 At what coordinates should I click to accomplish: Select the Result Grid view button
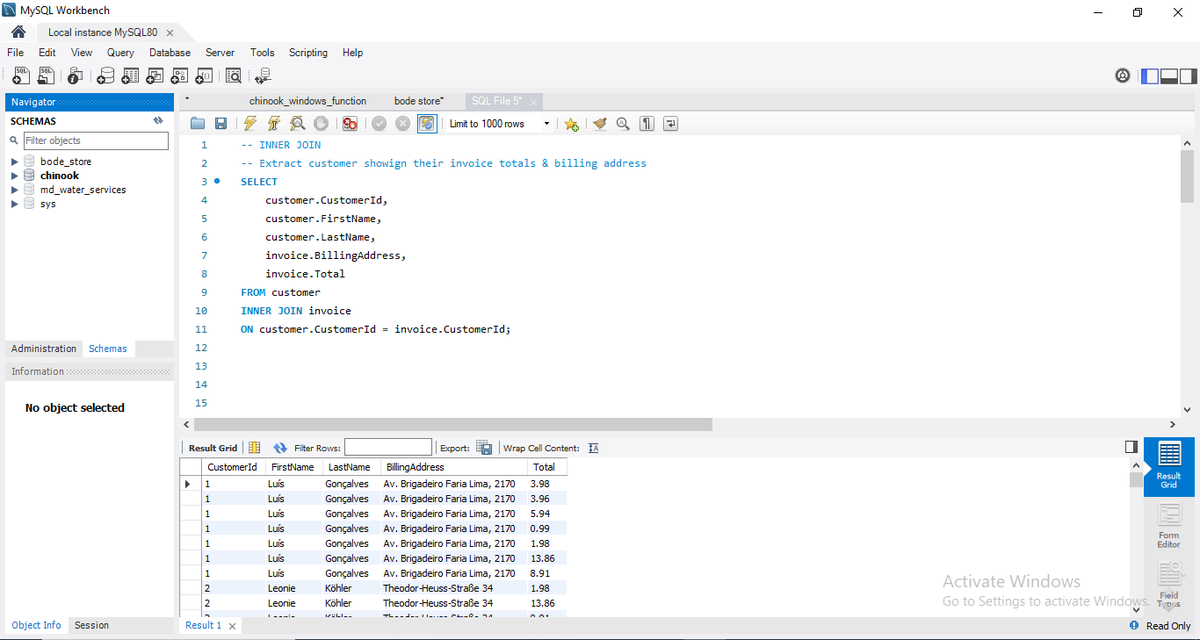[x=1169, y=467]
